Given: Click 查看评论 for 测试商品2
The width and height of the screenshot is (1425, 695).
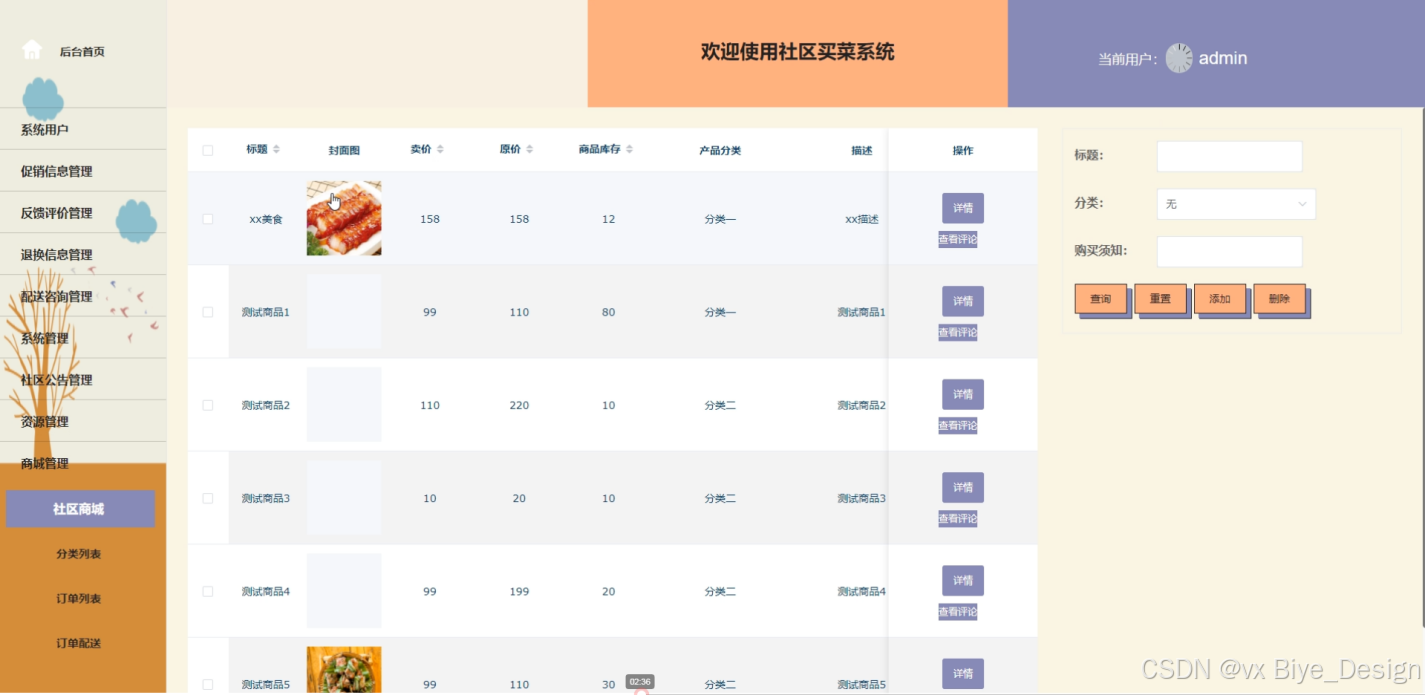Looking at the screenshot, I should click(x=957, y=426).
